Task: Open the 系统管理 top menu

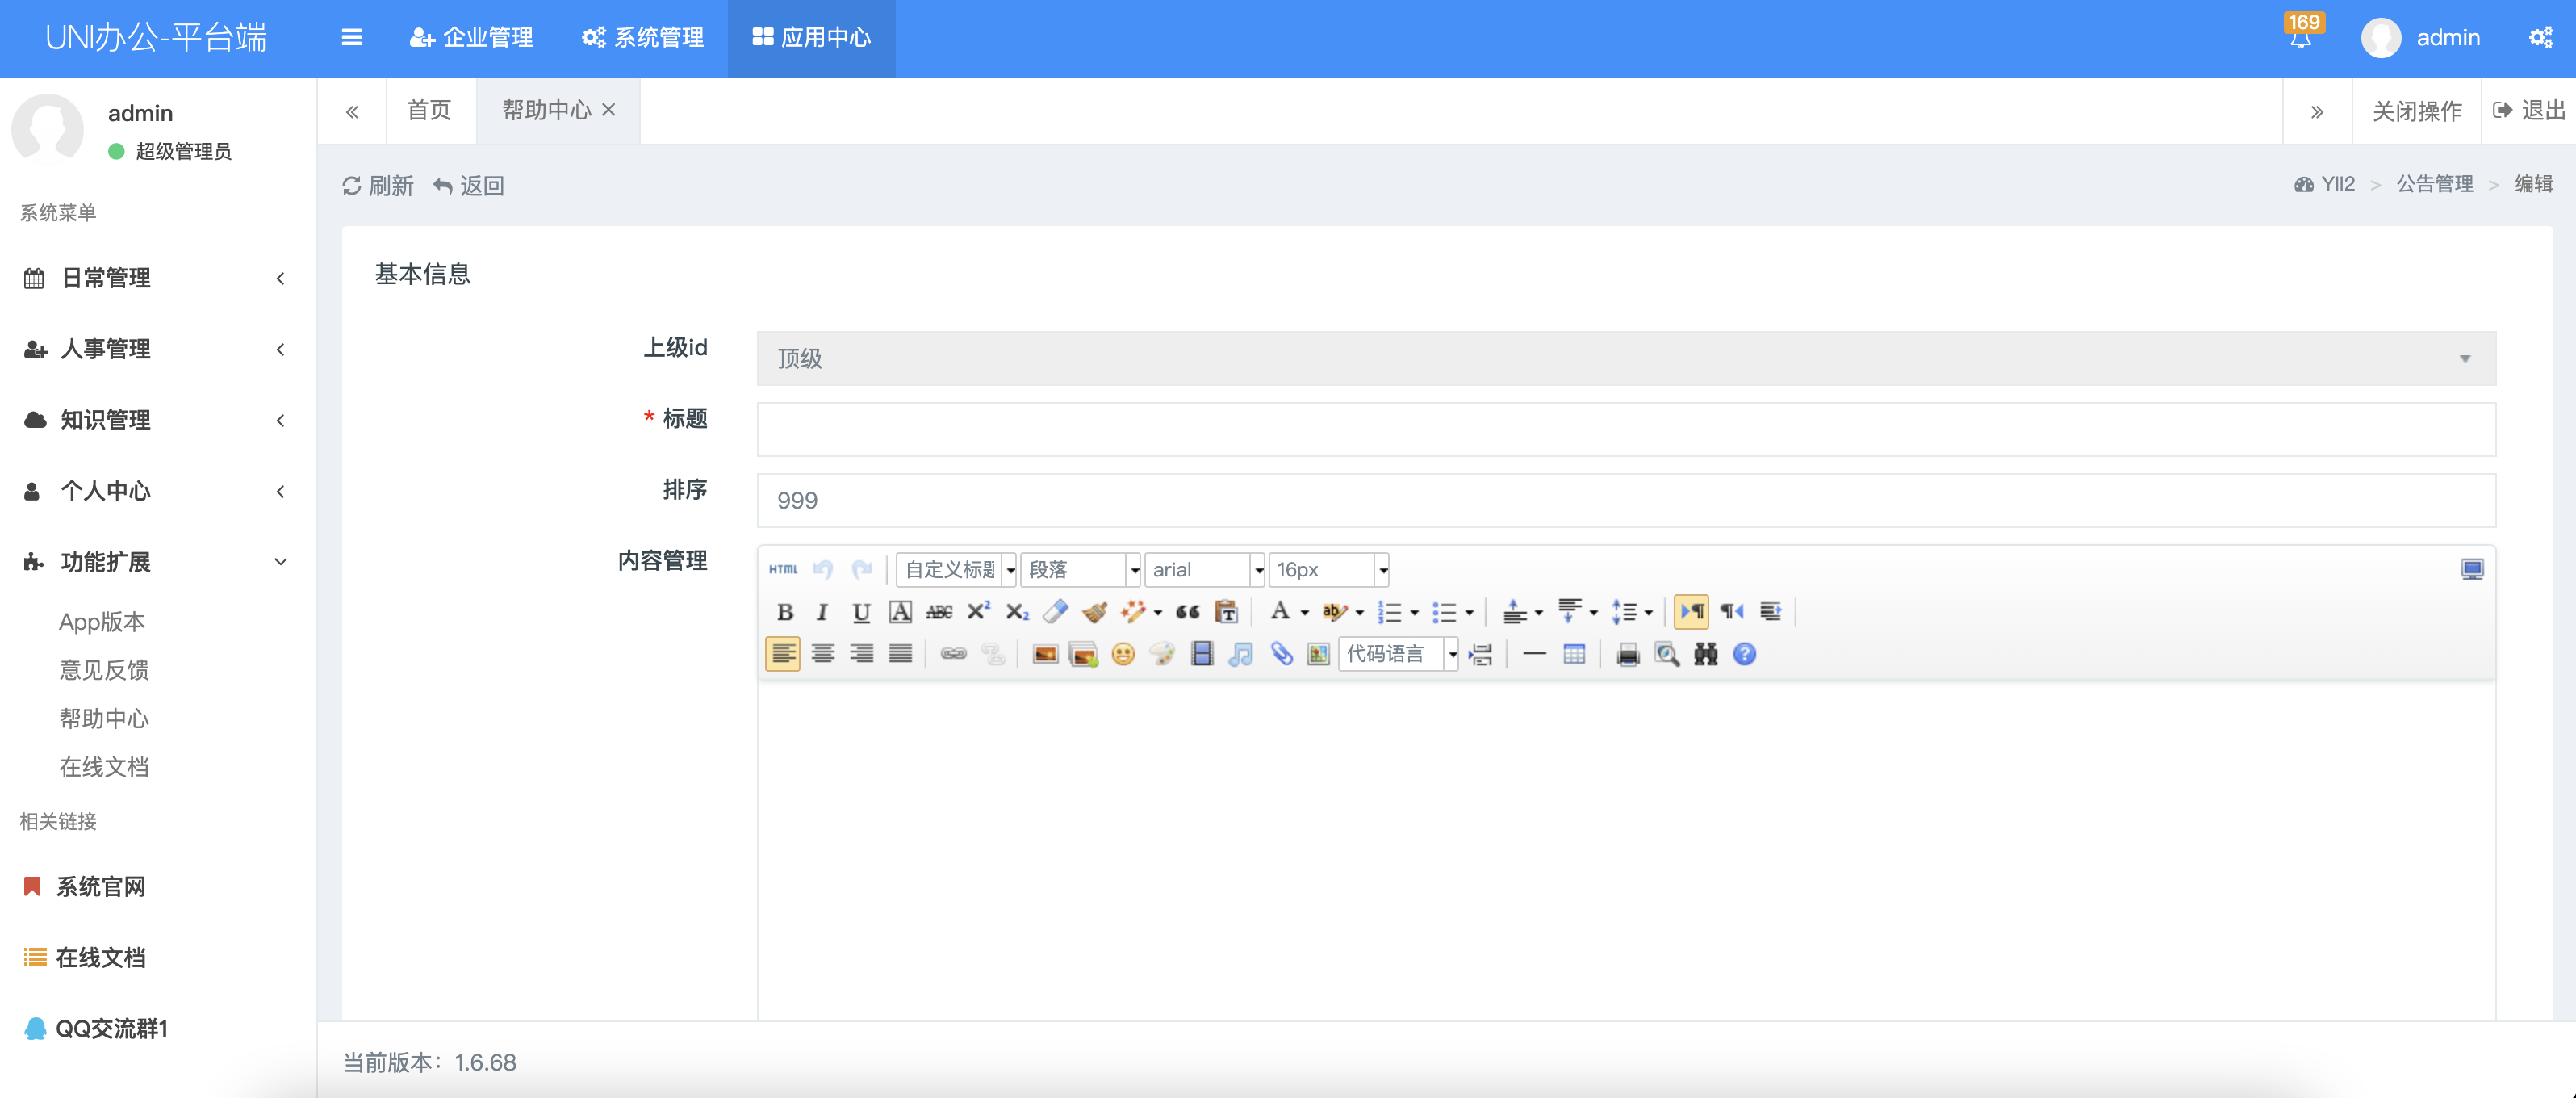Action: [643, 38]
